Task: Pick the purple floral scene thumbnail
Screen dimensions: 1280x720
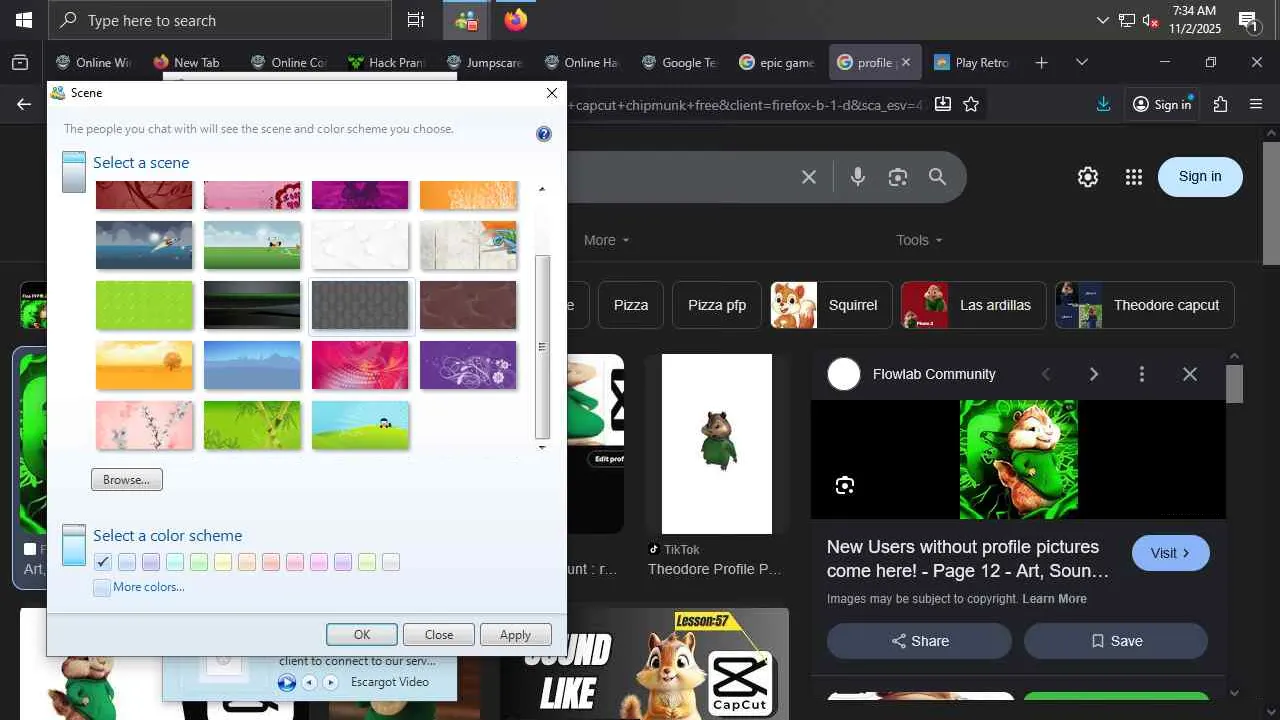Action: 468,365
